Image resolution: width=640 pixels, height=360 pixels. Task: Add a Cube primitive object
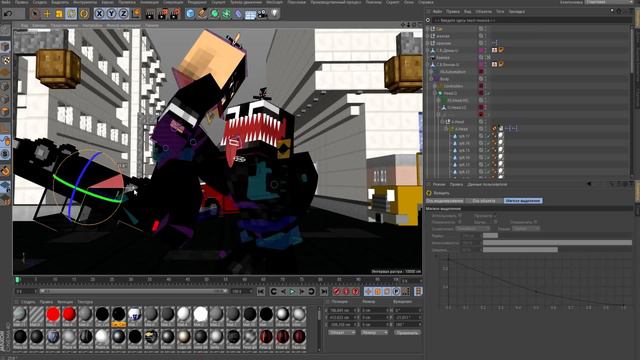(190, 14)
